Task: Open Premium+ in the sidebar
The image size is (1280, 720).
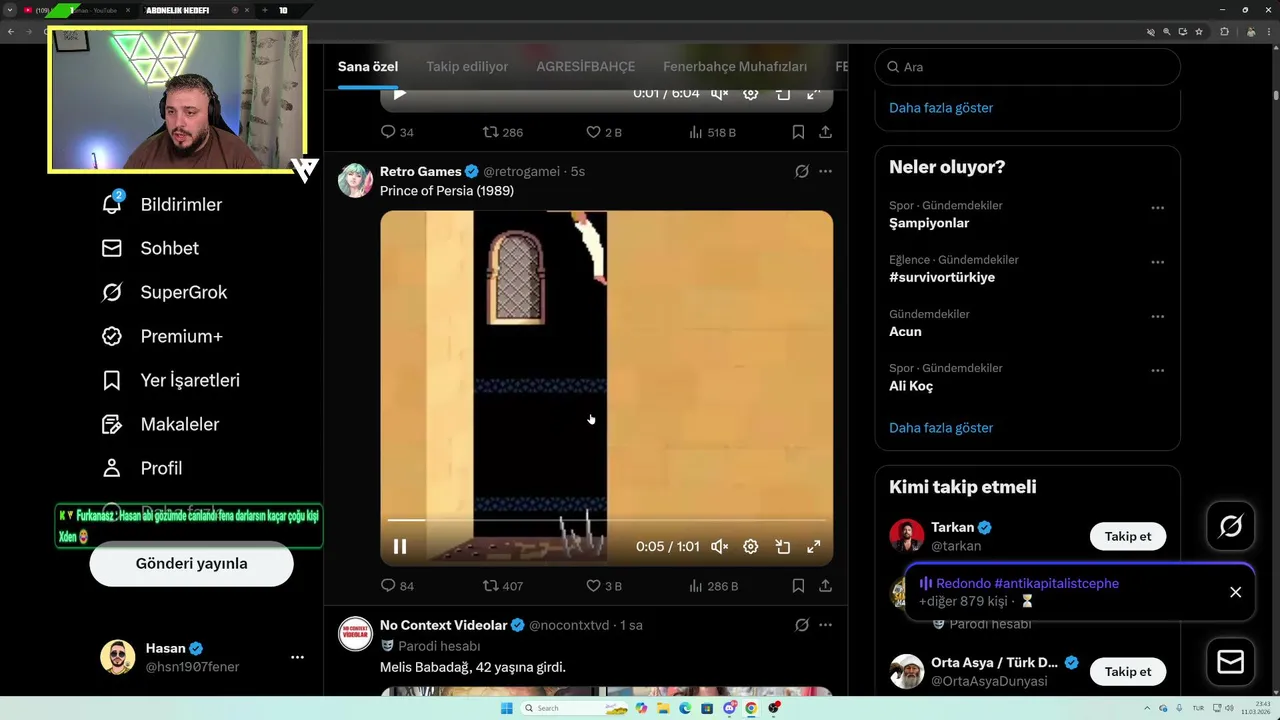Action: [162, 336]
